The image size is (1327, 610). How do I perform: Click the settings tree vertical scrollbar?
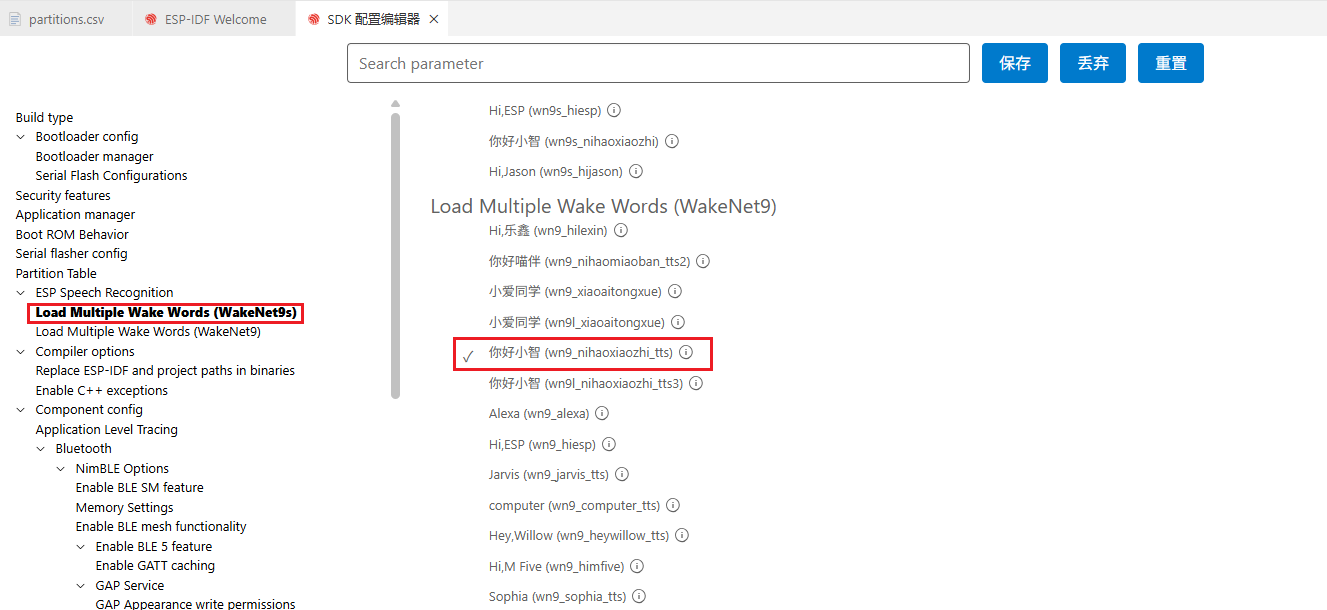click(x=395, y=250)
